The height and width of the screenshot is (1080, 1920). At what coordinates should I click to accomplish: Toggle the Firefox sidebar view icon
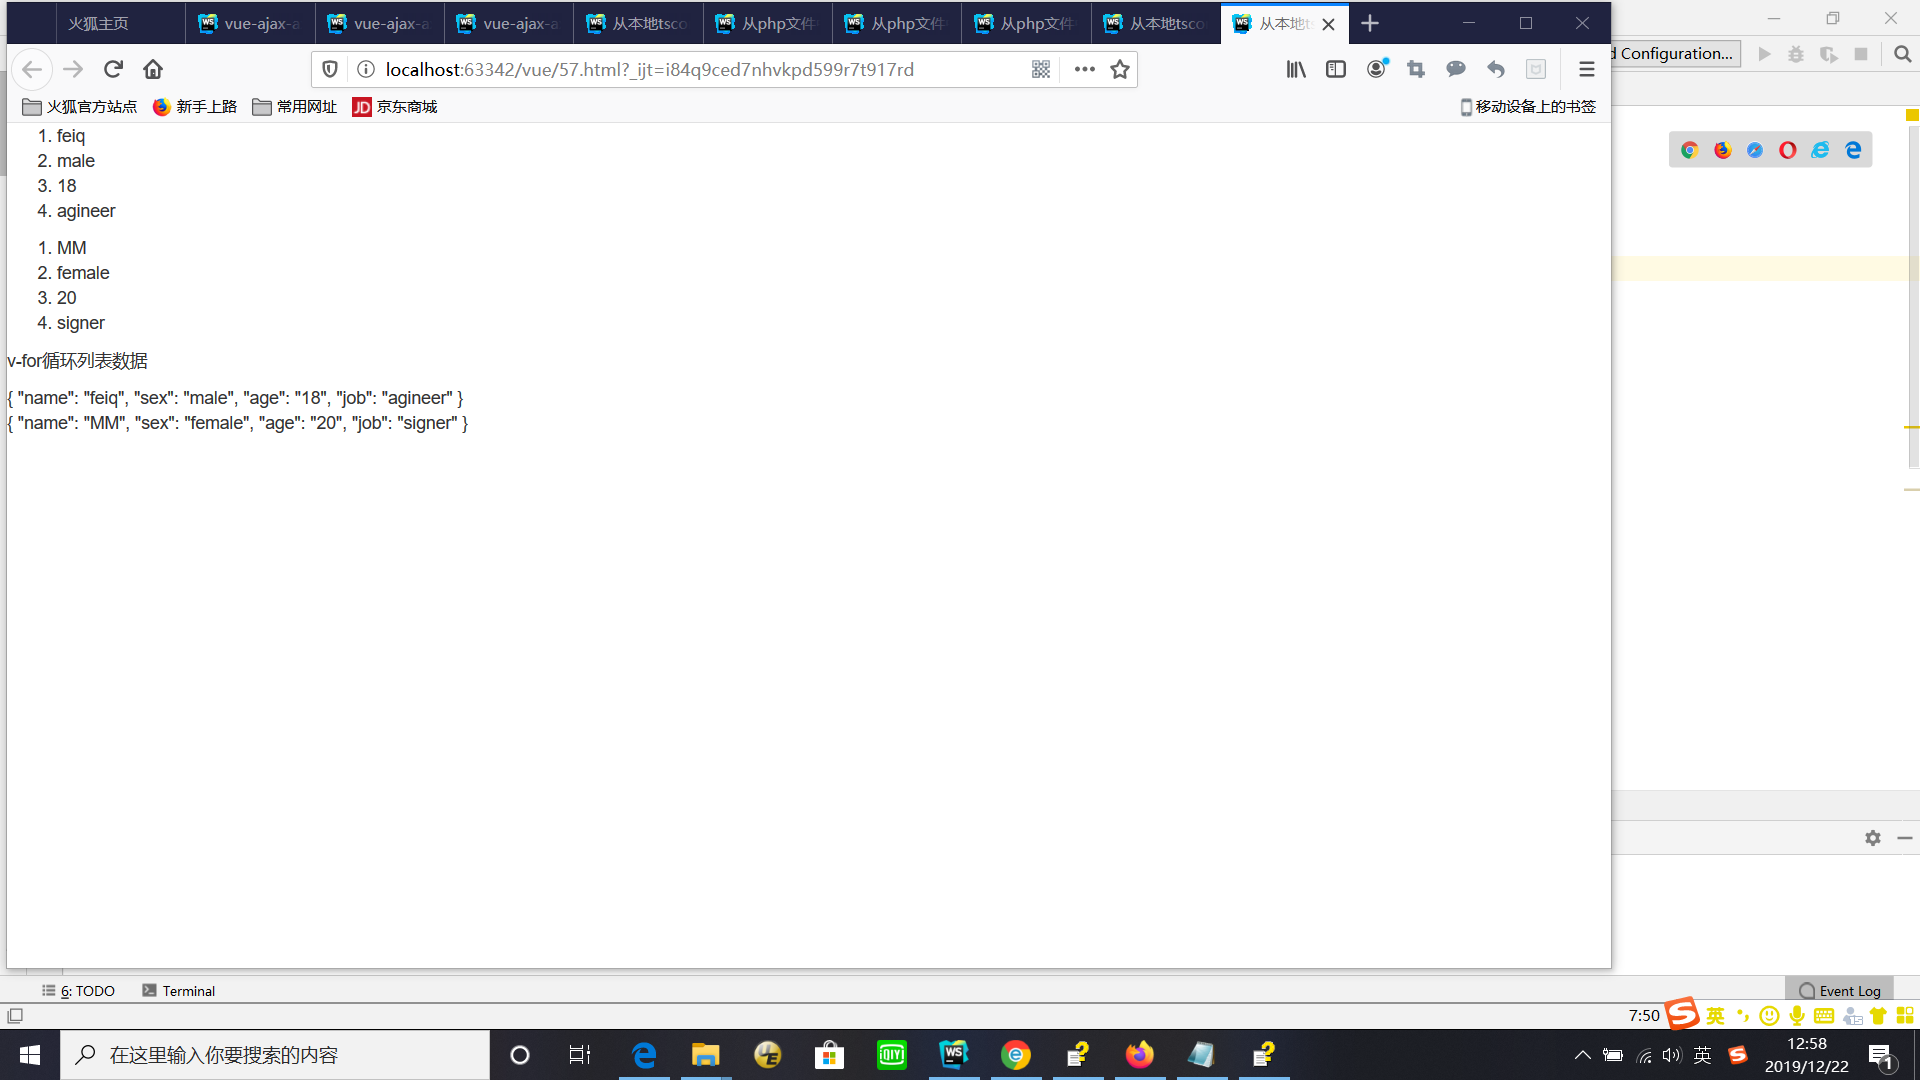tap(1336, 69)
